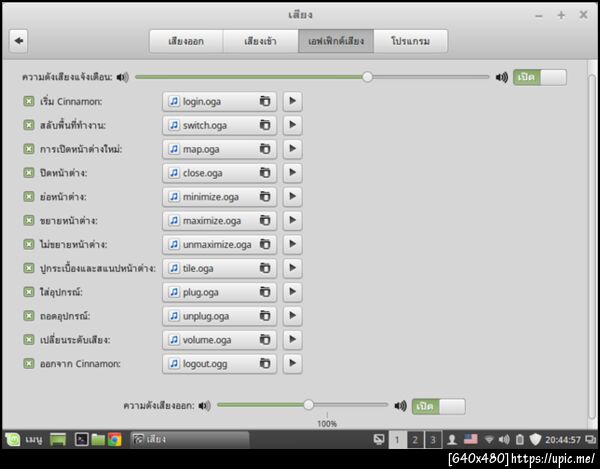The image size is (600, 469).
Task: Play the maximize.oga sound preview
Action: tap(292, 220)
